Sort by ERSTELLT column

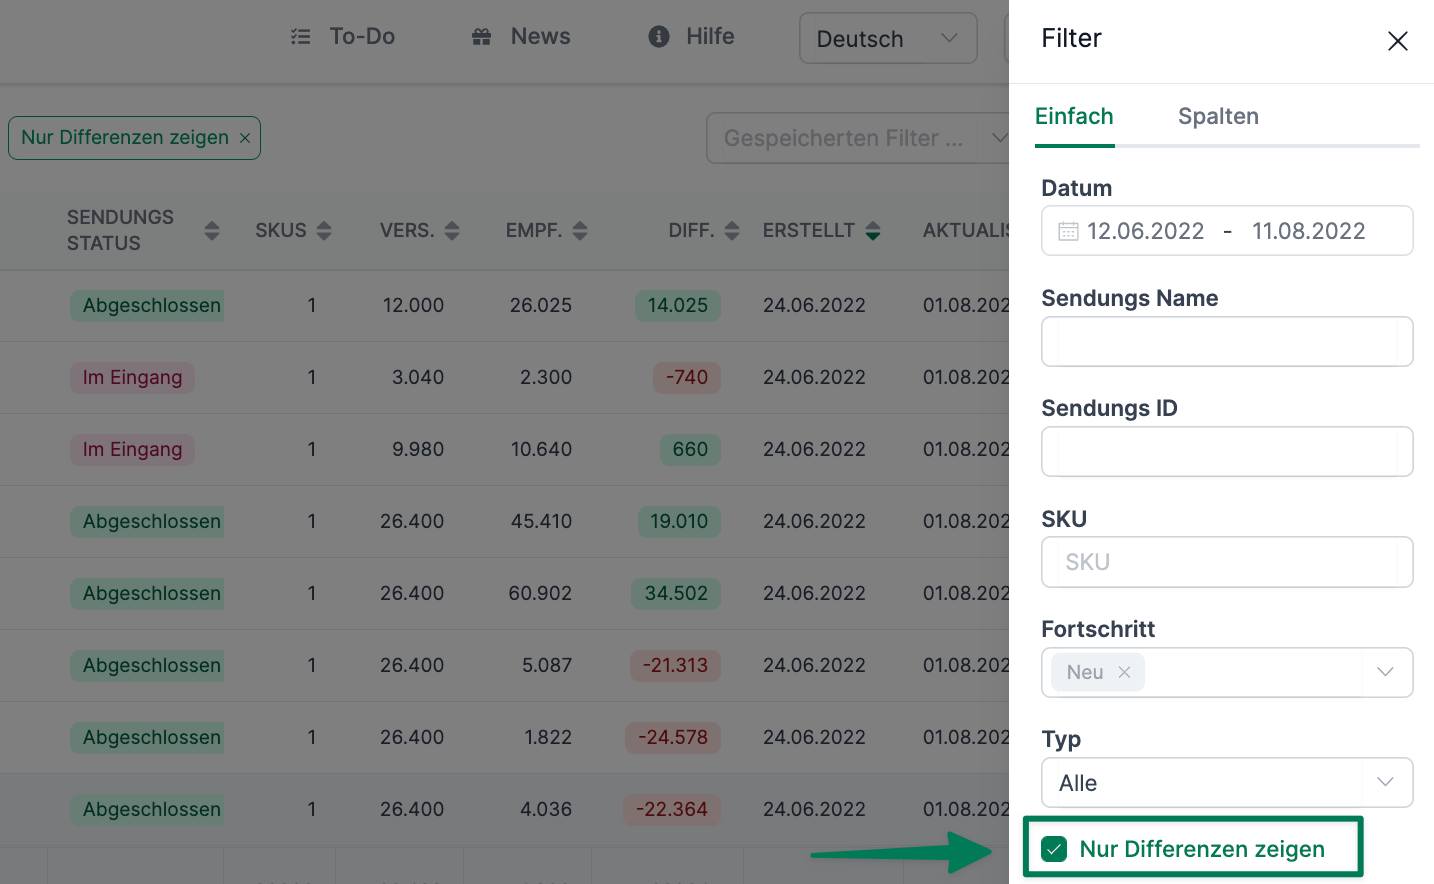[x=873, y=231]
